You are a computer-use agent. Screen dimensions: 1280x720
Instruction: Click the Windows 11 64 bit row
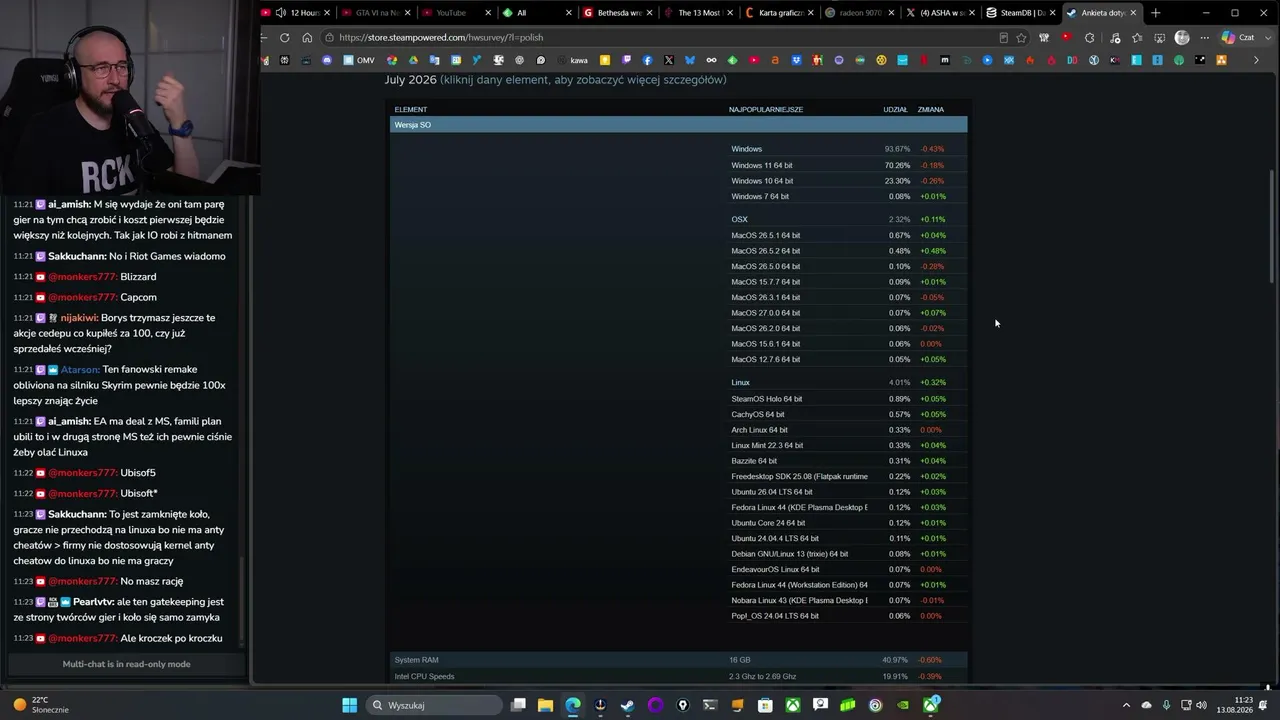848,165
